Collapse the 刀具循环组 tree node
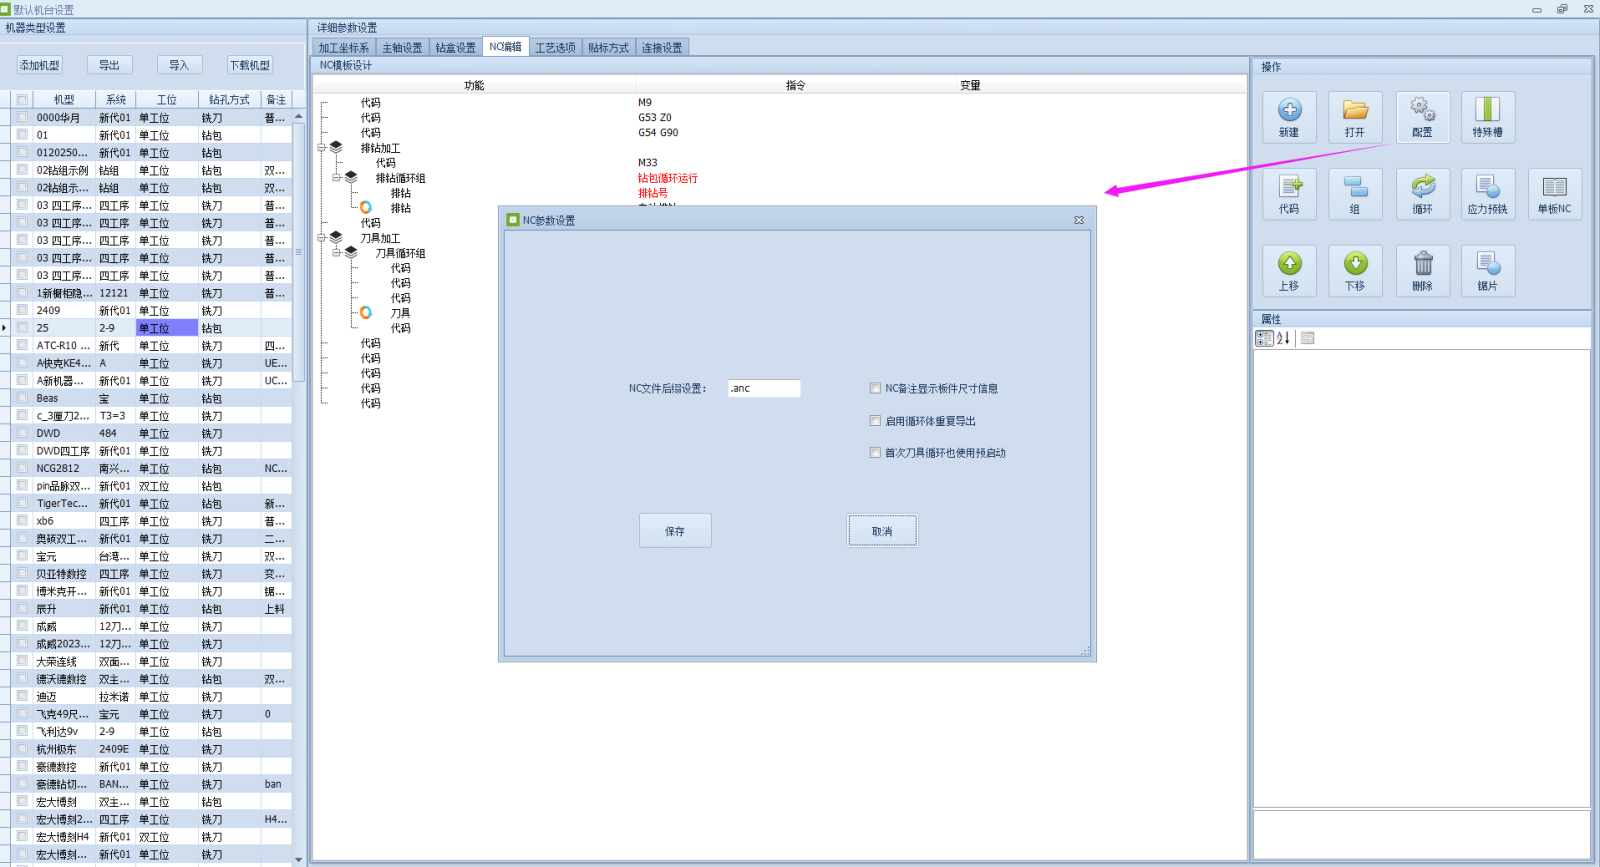The width and height of the screenshot is (1600, 867). [337, 253]
